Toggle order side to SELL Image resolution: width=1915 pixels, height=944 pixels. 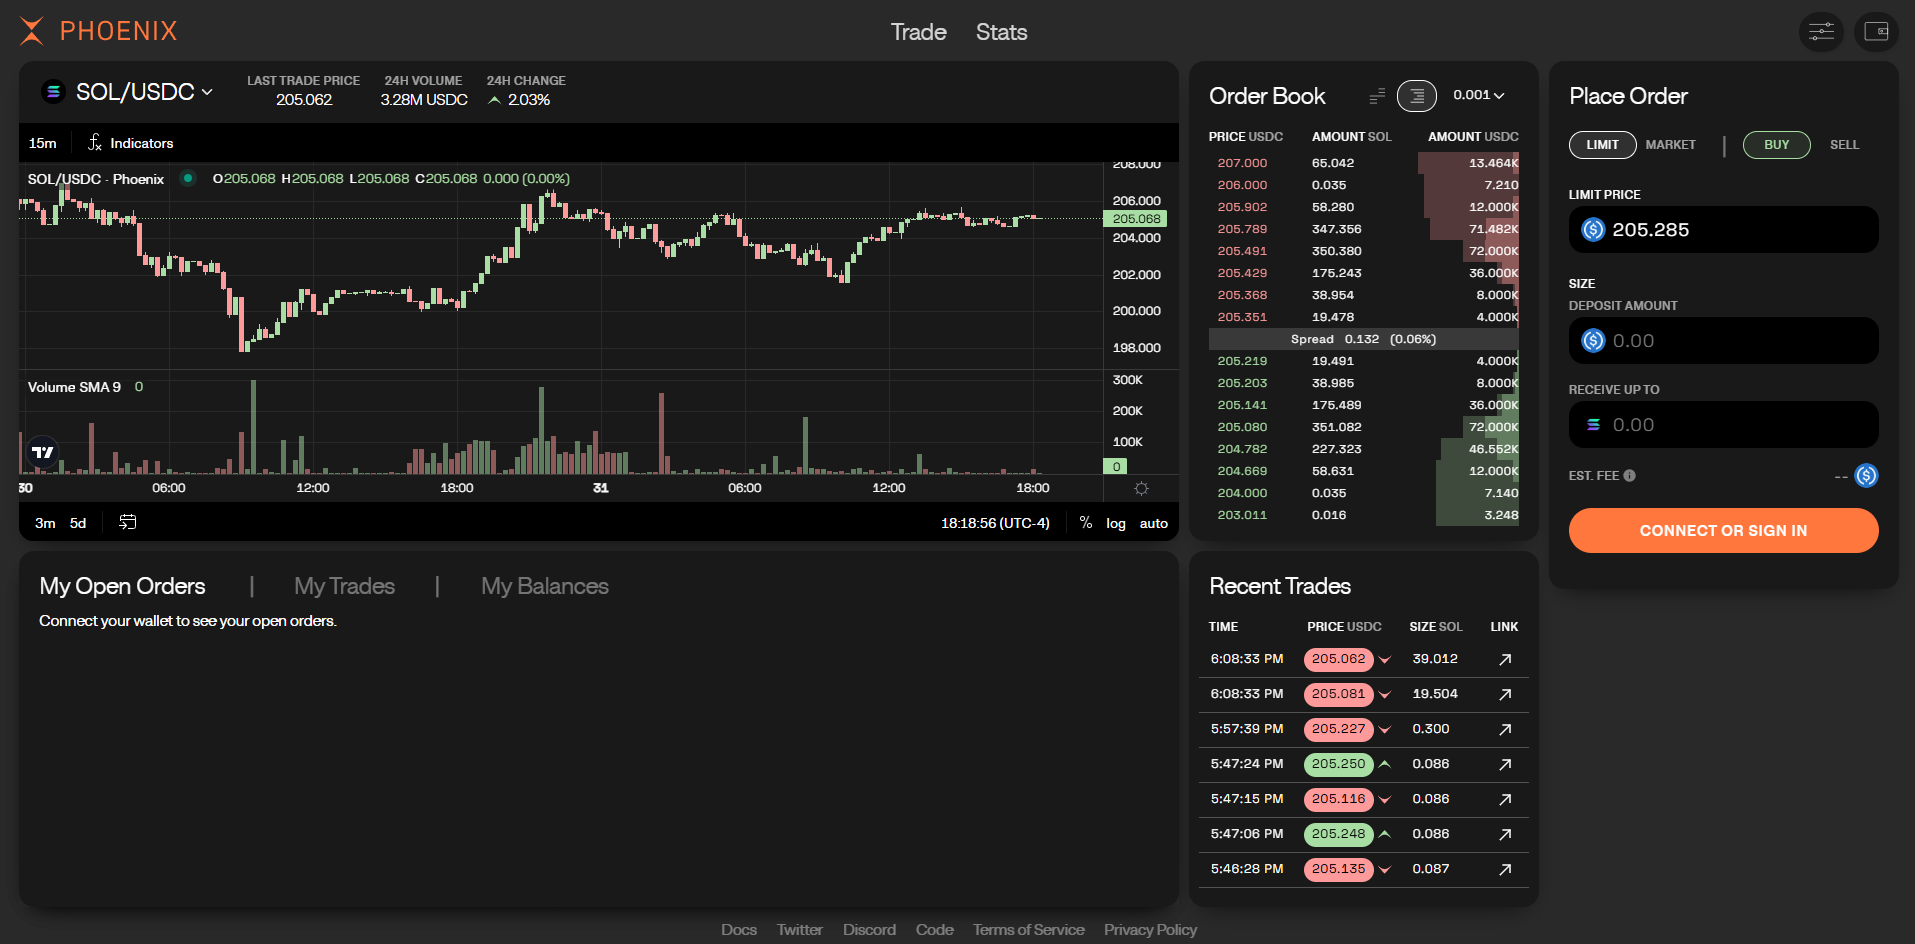pos(1844,145)
